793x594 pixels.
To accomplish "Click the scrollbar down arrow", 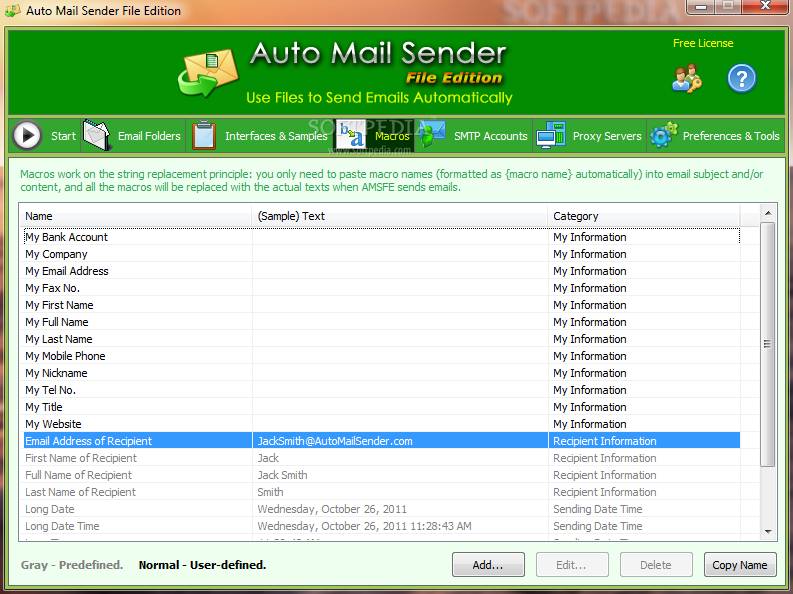I will 768,532.
